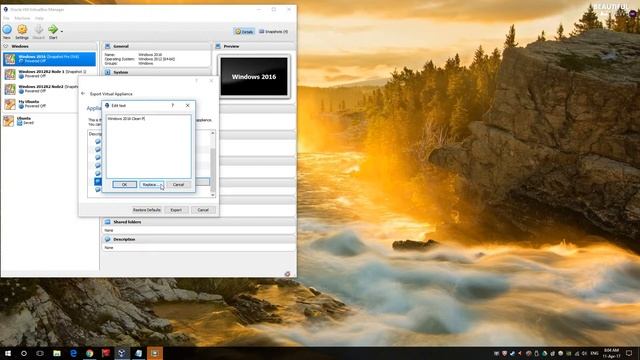
Task: Open the File menu
Action: 6,18
